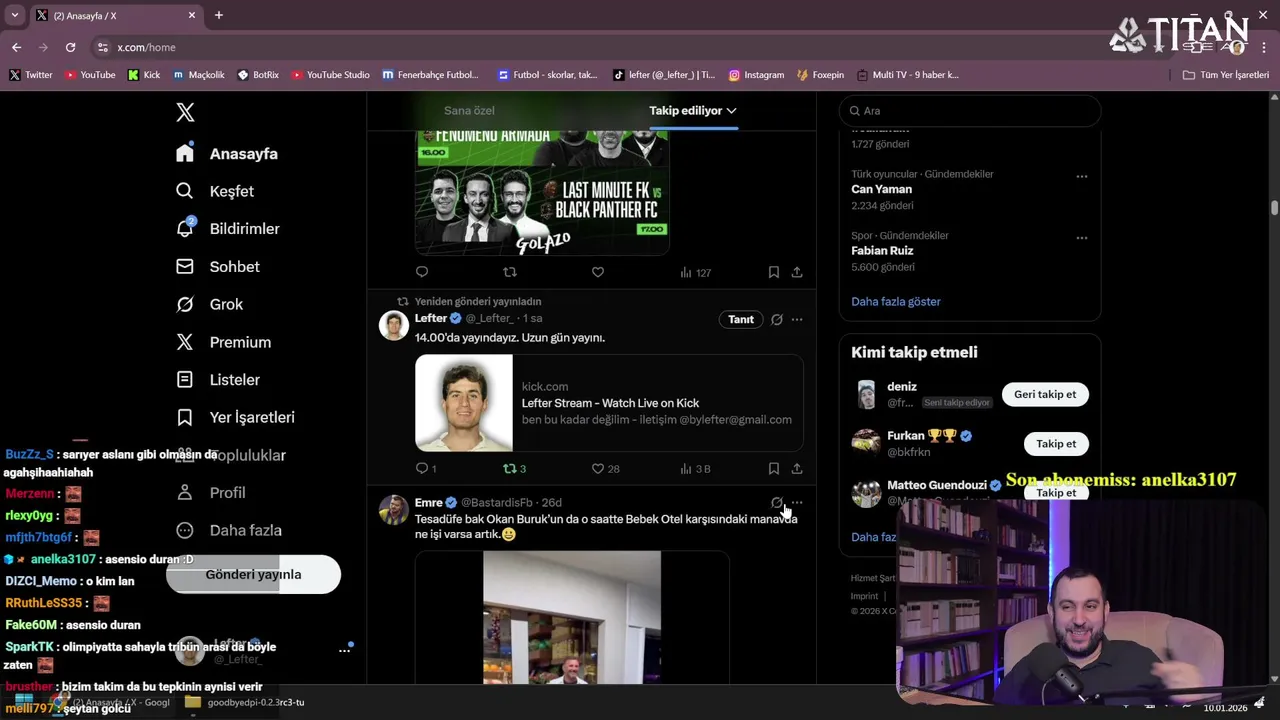Open Bildirimler notifications
The width and height of the screenshot is (1280, 720).
(228, 228)
